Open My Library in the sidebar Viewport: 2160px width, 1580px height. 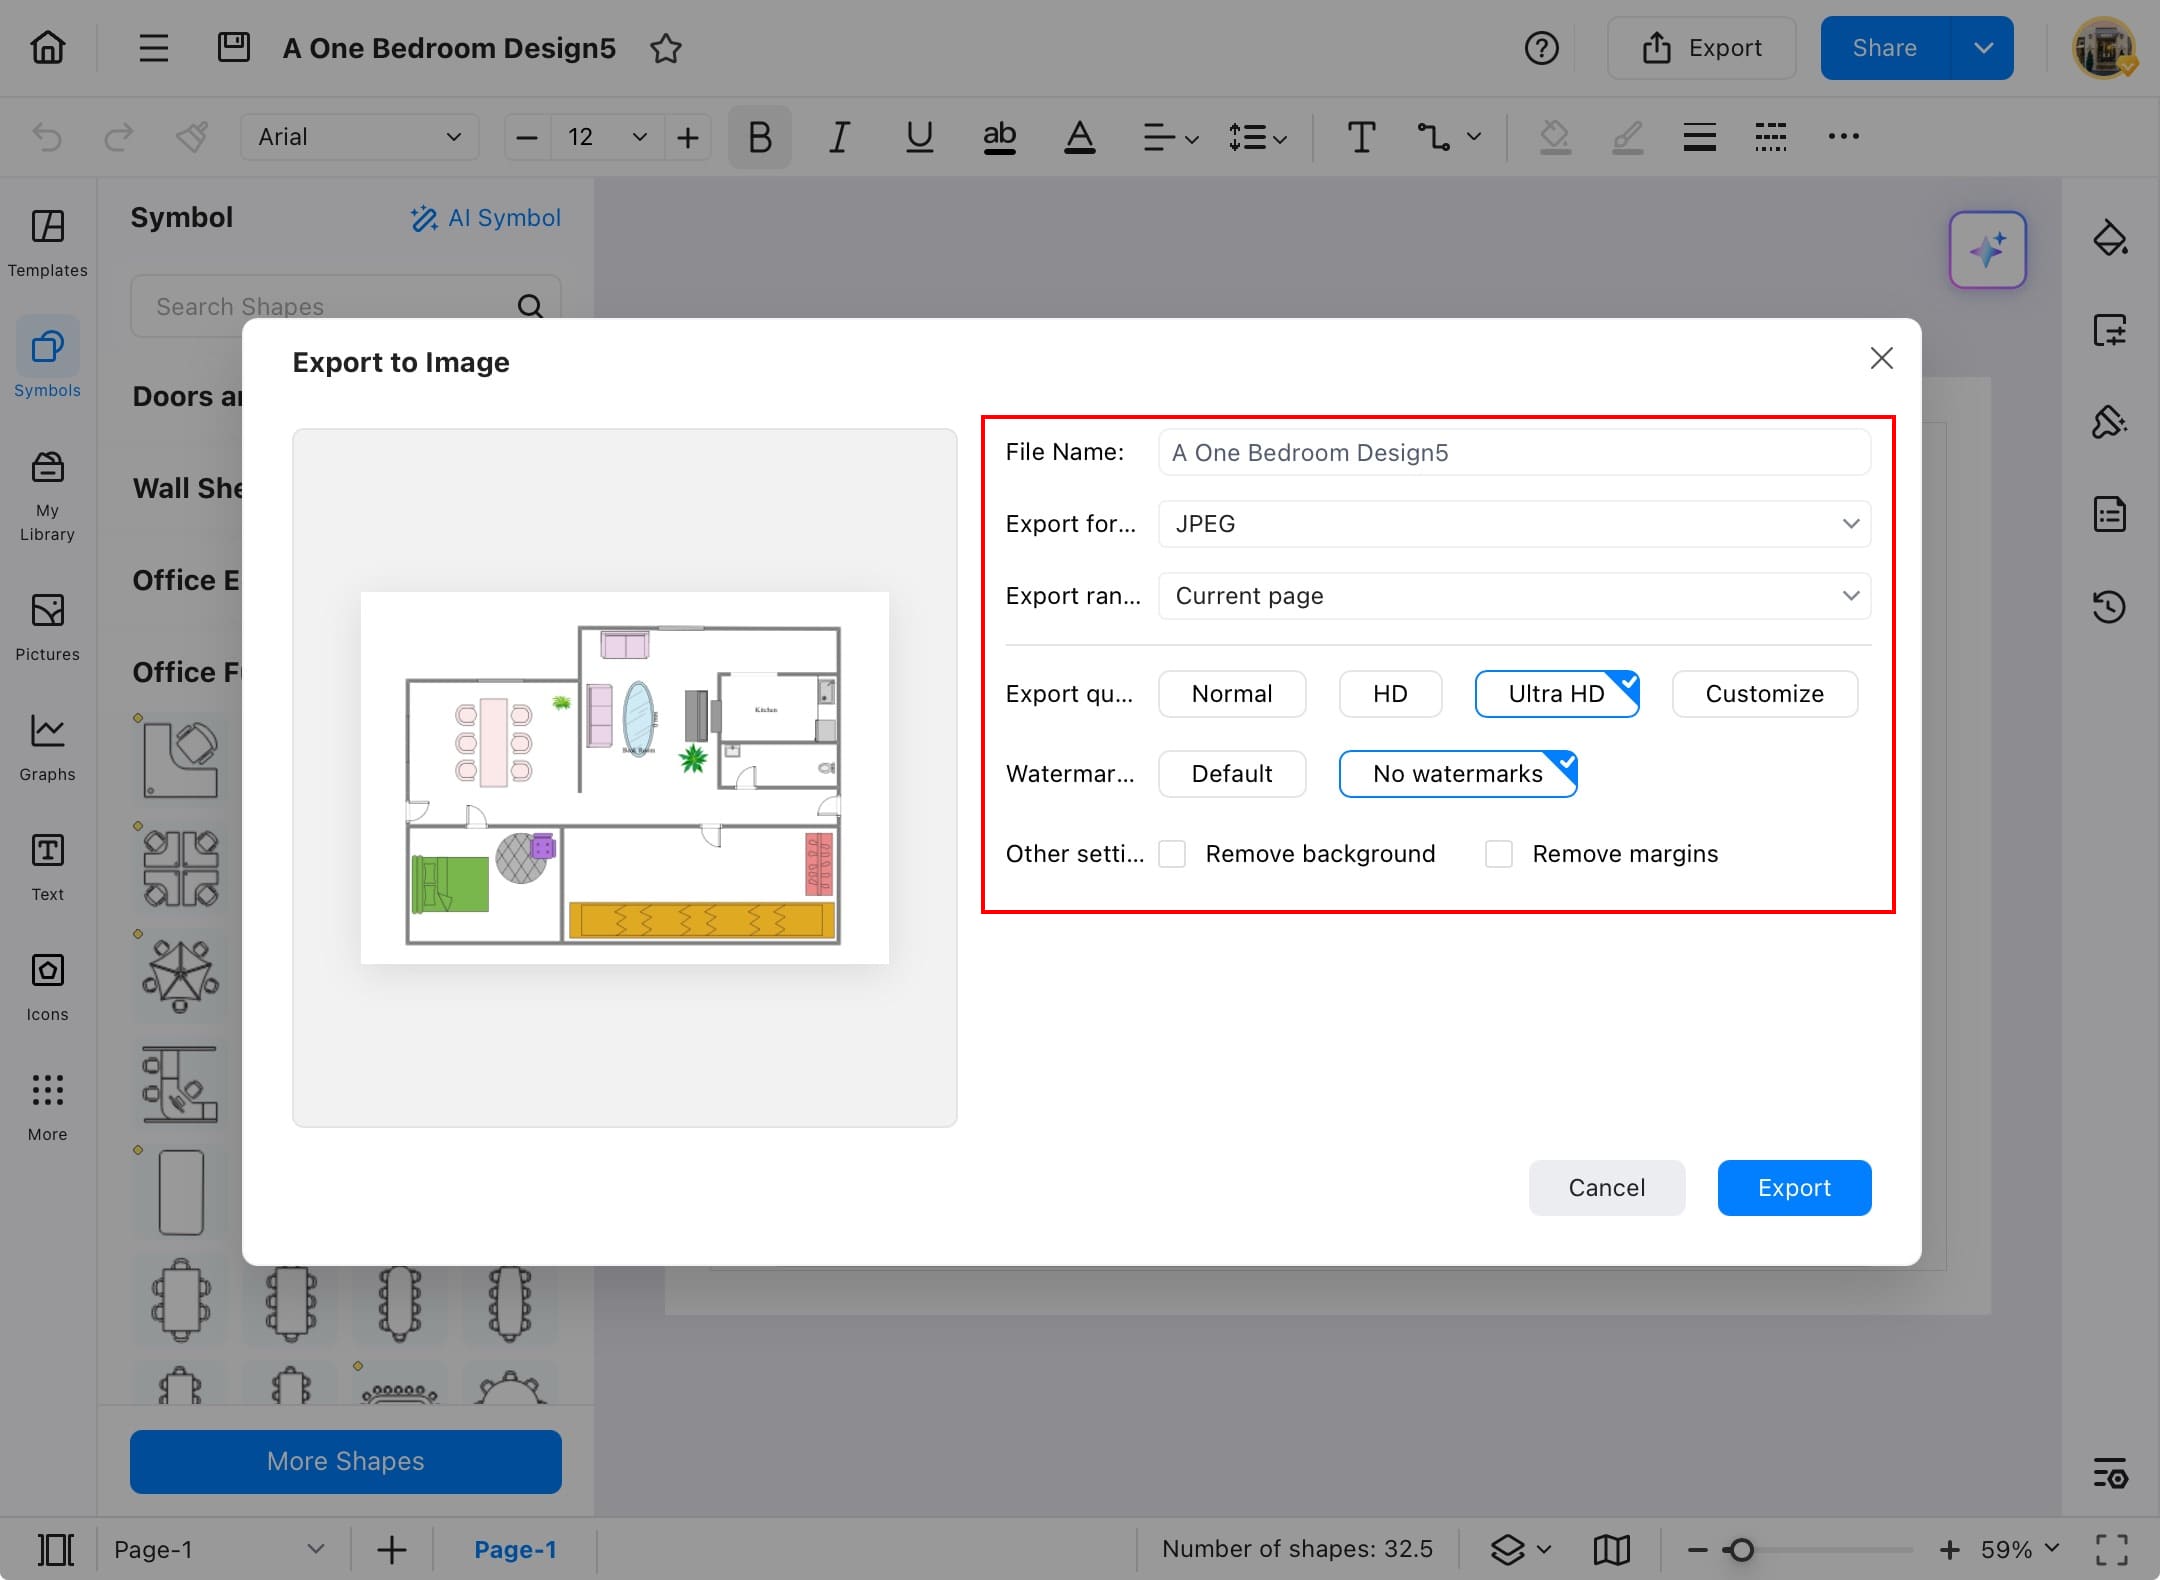(x=46, y=492)
